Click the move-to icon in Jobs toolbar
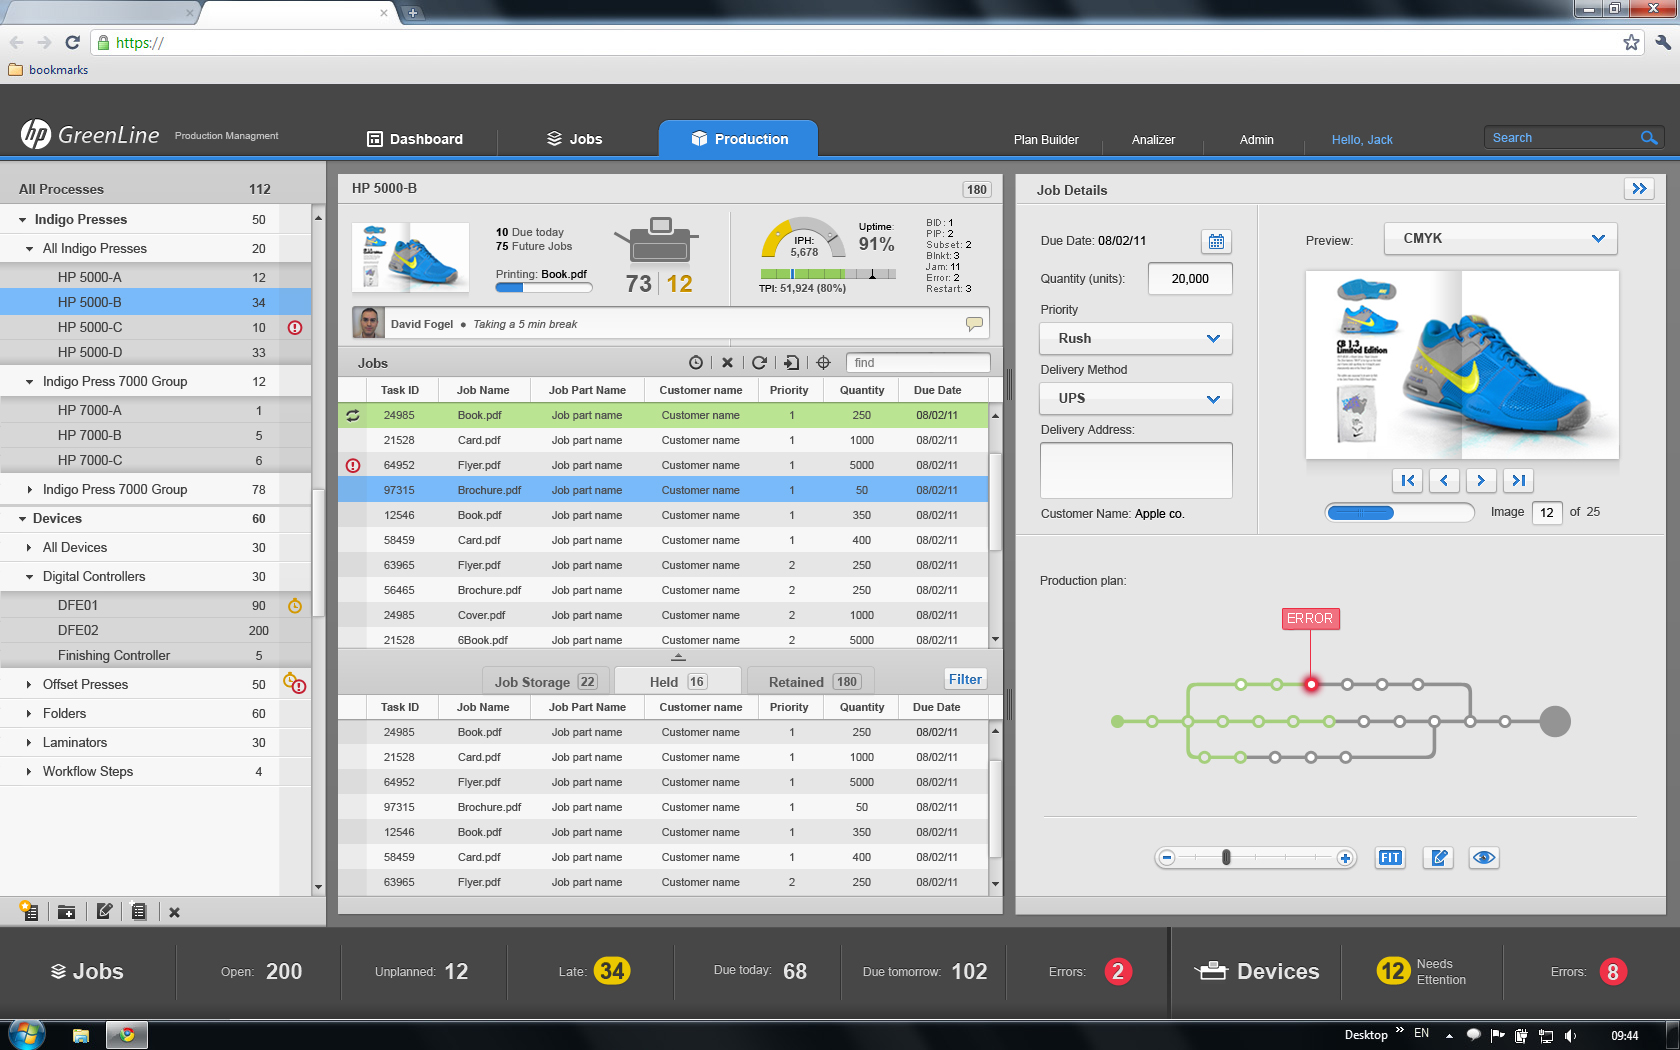Image resolution: width=1680 pixels, height=1050 pixels. 791,363
